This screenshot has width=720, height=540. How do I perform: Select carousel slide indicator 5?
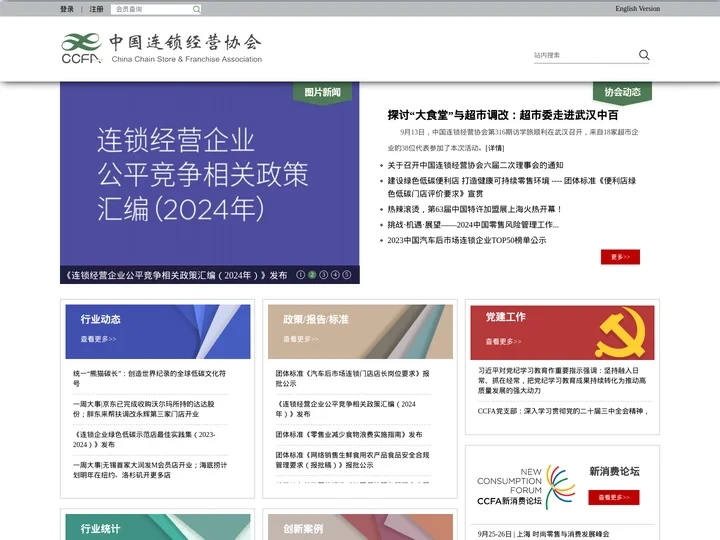(347, 275)
